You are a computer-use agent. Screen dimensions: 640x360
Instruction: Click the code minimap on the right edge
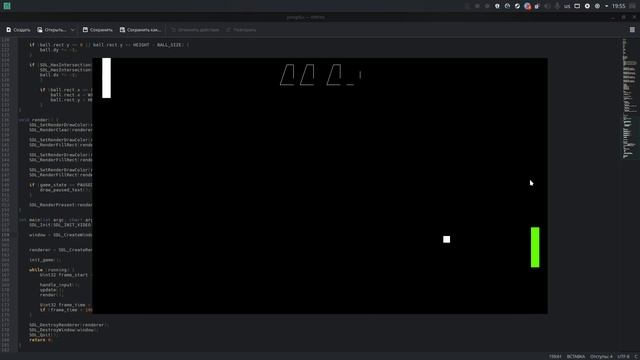(629, 98)
